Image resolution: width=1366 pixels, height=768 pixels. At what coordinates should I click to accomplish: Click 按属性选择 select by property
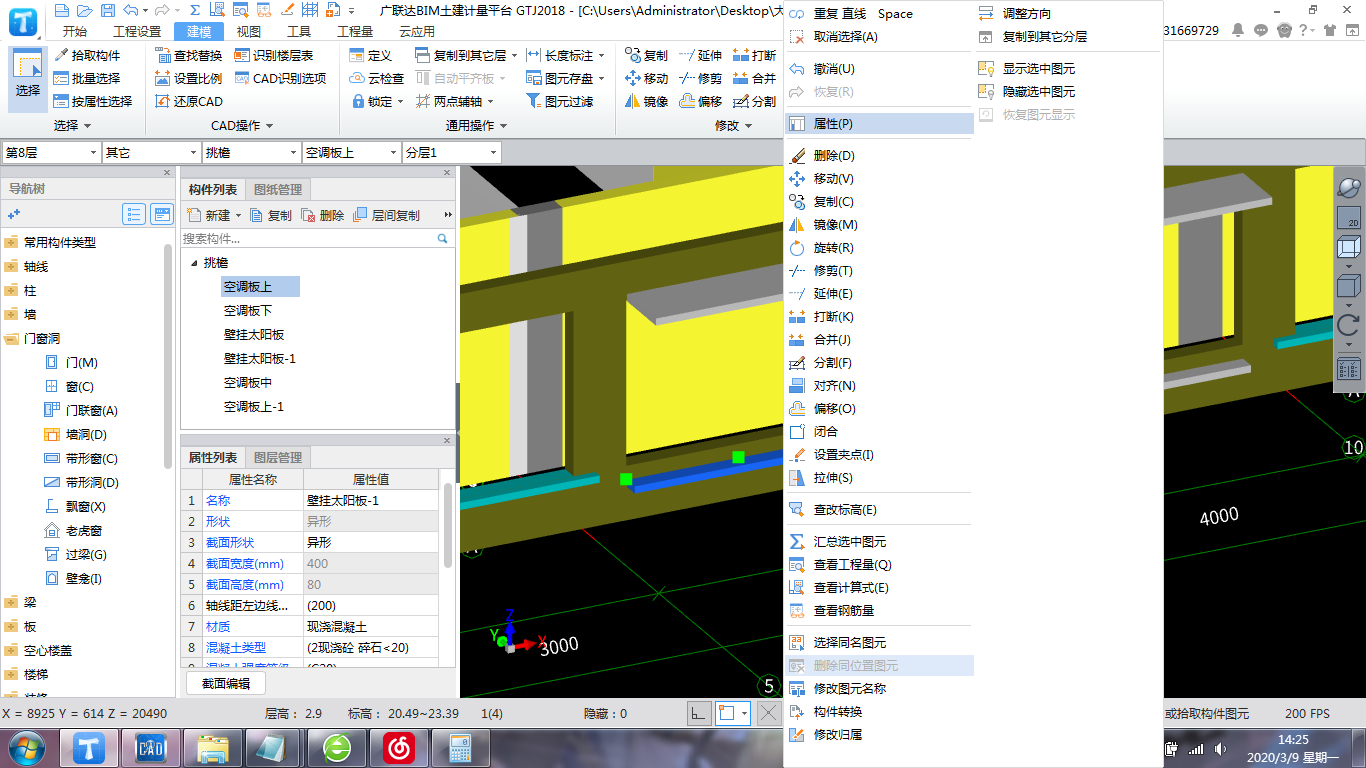point(93,101)
